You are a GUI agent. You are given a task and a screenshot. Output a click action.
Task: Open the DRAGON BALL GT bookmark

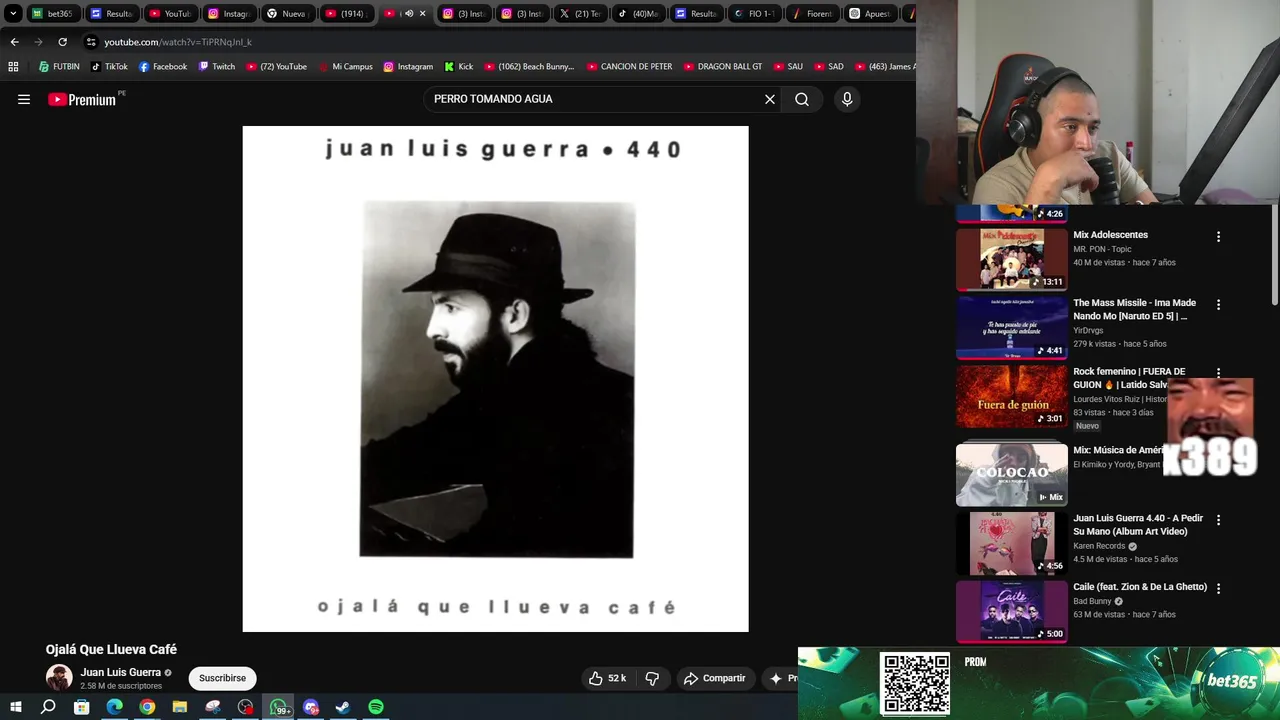[x=723, y=67]
